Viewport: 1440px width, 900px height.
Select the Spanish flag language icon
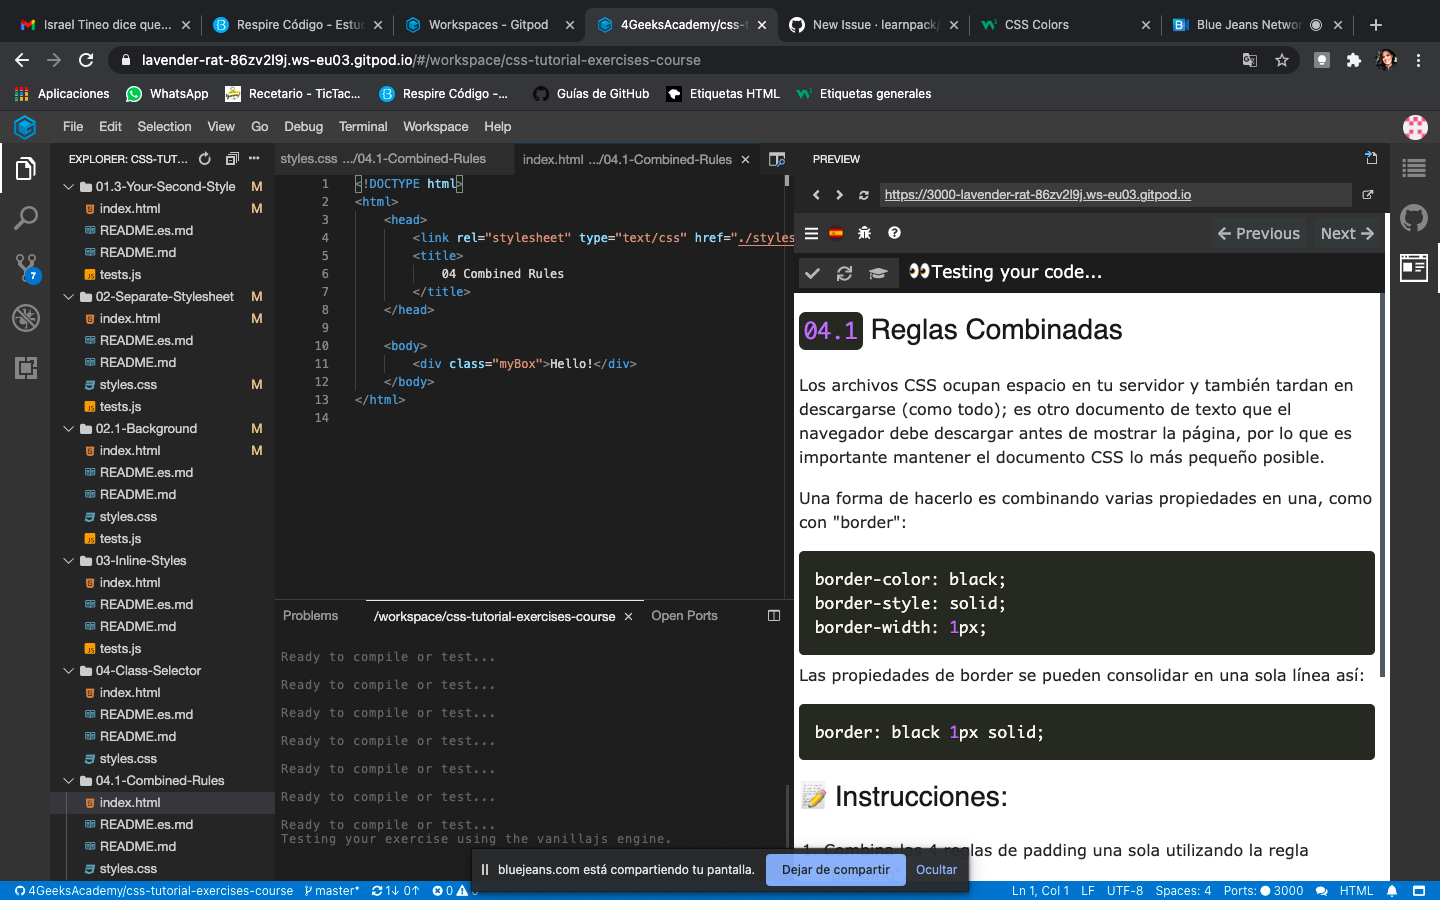pos(838,233)
